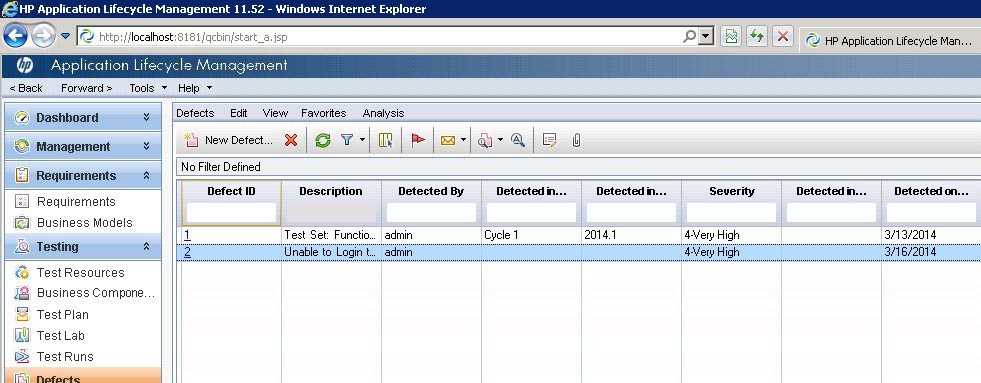981x383 pixels.
Task: Select the '2014.1' cell
Action: [x=631, y=235]
